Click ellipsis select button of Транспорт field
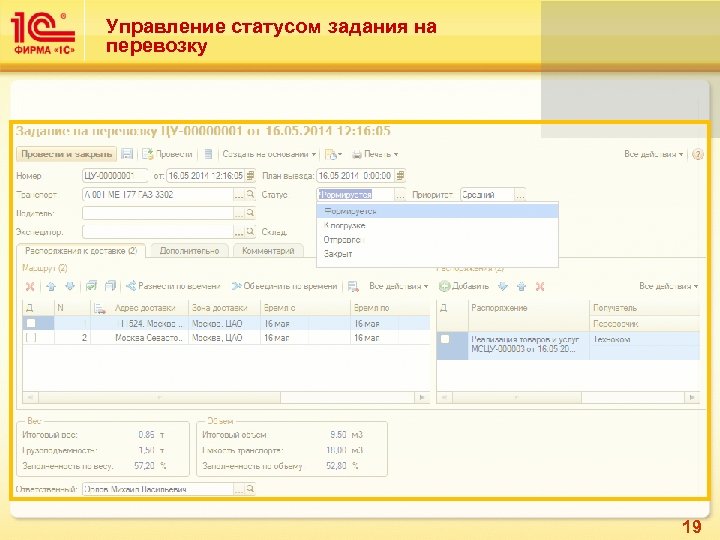720x540 pixels. [238, 195]
